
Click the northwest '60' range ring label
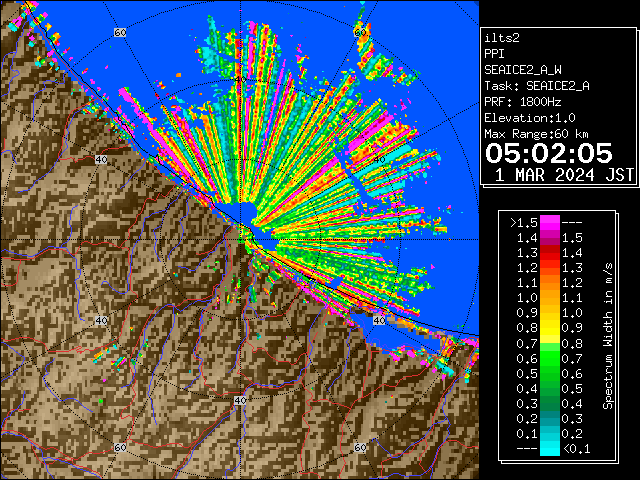(120, 32)
